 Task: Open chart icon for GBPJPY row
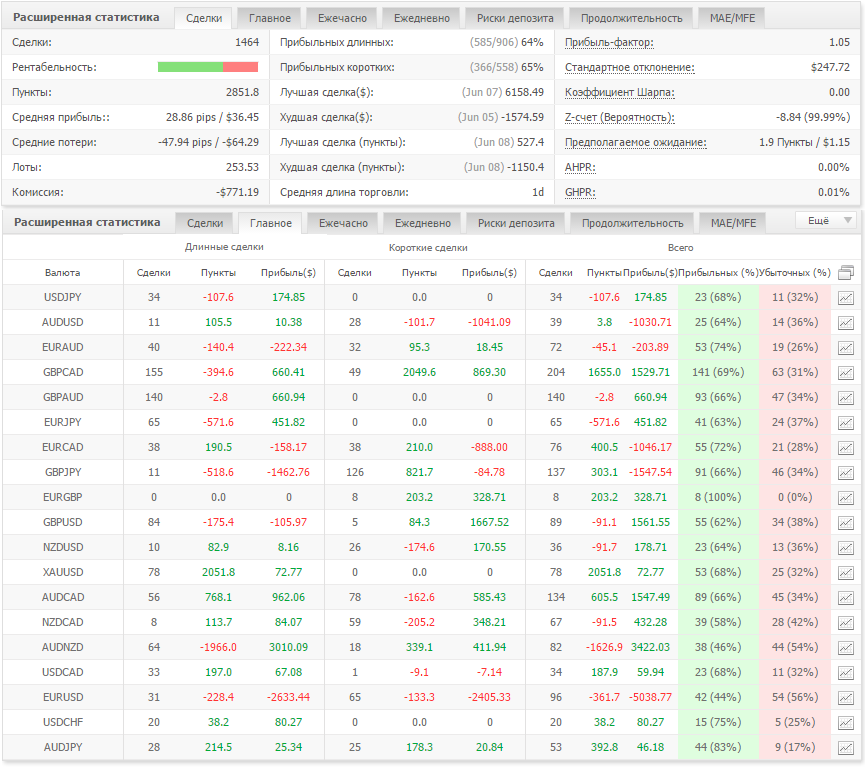click(x=846, y=473)
